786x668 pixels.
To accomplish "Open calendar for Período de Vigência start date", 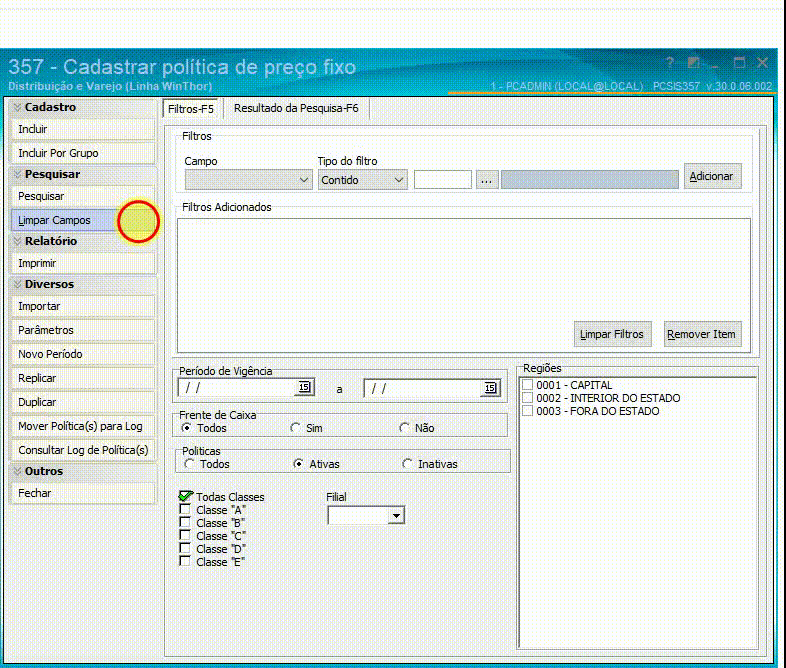I will 304,387.
